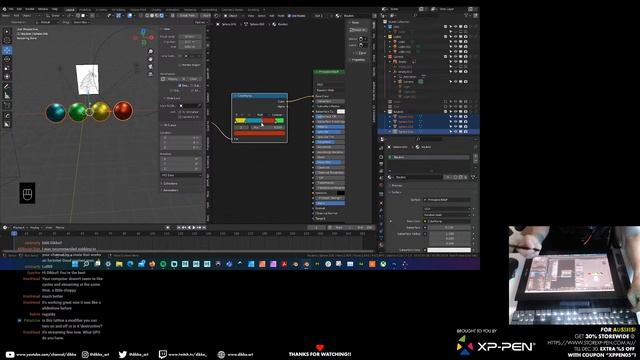
Task: Open the Random Walk dropdown in Material properties
Action: coord(448,215)
